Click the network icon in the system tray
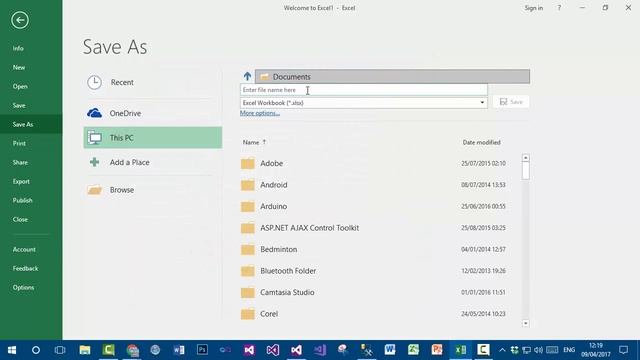The image size is (640, 360). pos(527,350)
